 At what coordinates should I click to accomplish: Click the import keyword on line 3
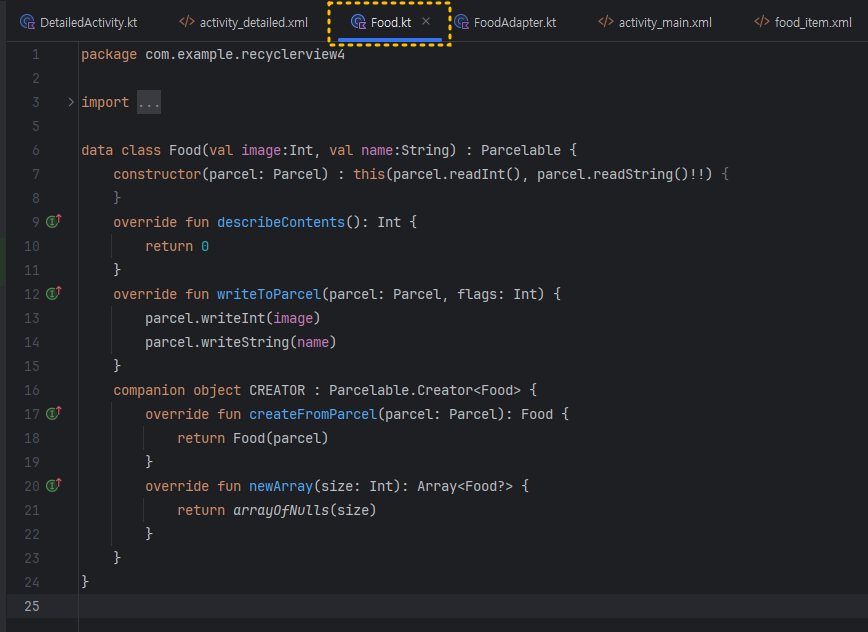pyautogui.click(x=105, y=102)
